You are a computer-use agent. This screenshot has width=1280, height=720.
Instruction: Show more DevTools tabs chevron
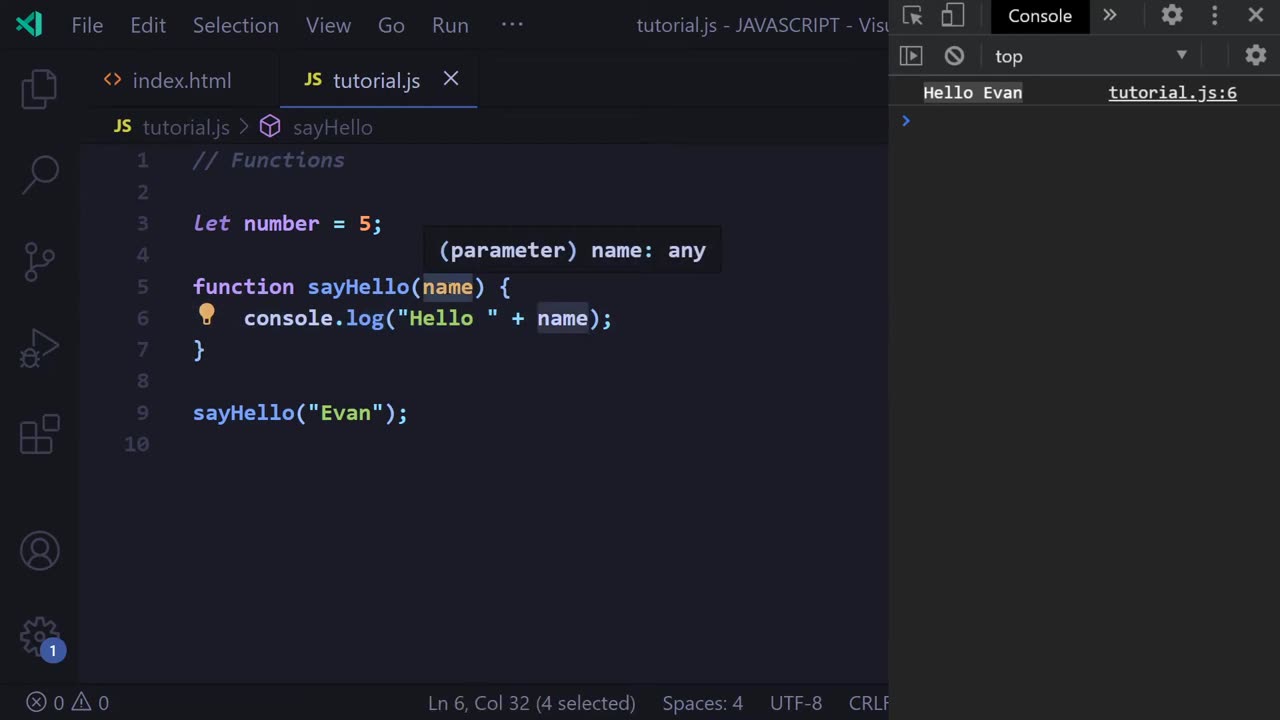(1109, 15)
